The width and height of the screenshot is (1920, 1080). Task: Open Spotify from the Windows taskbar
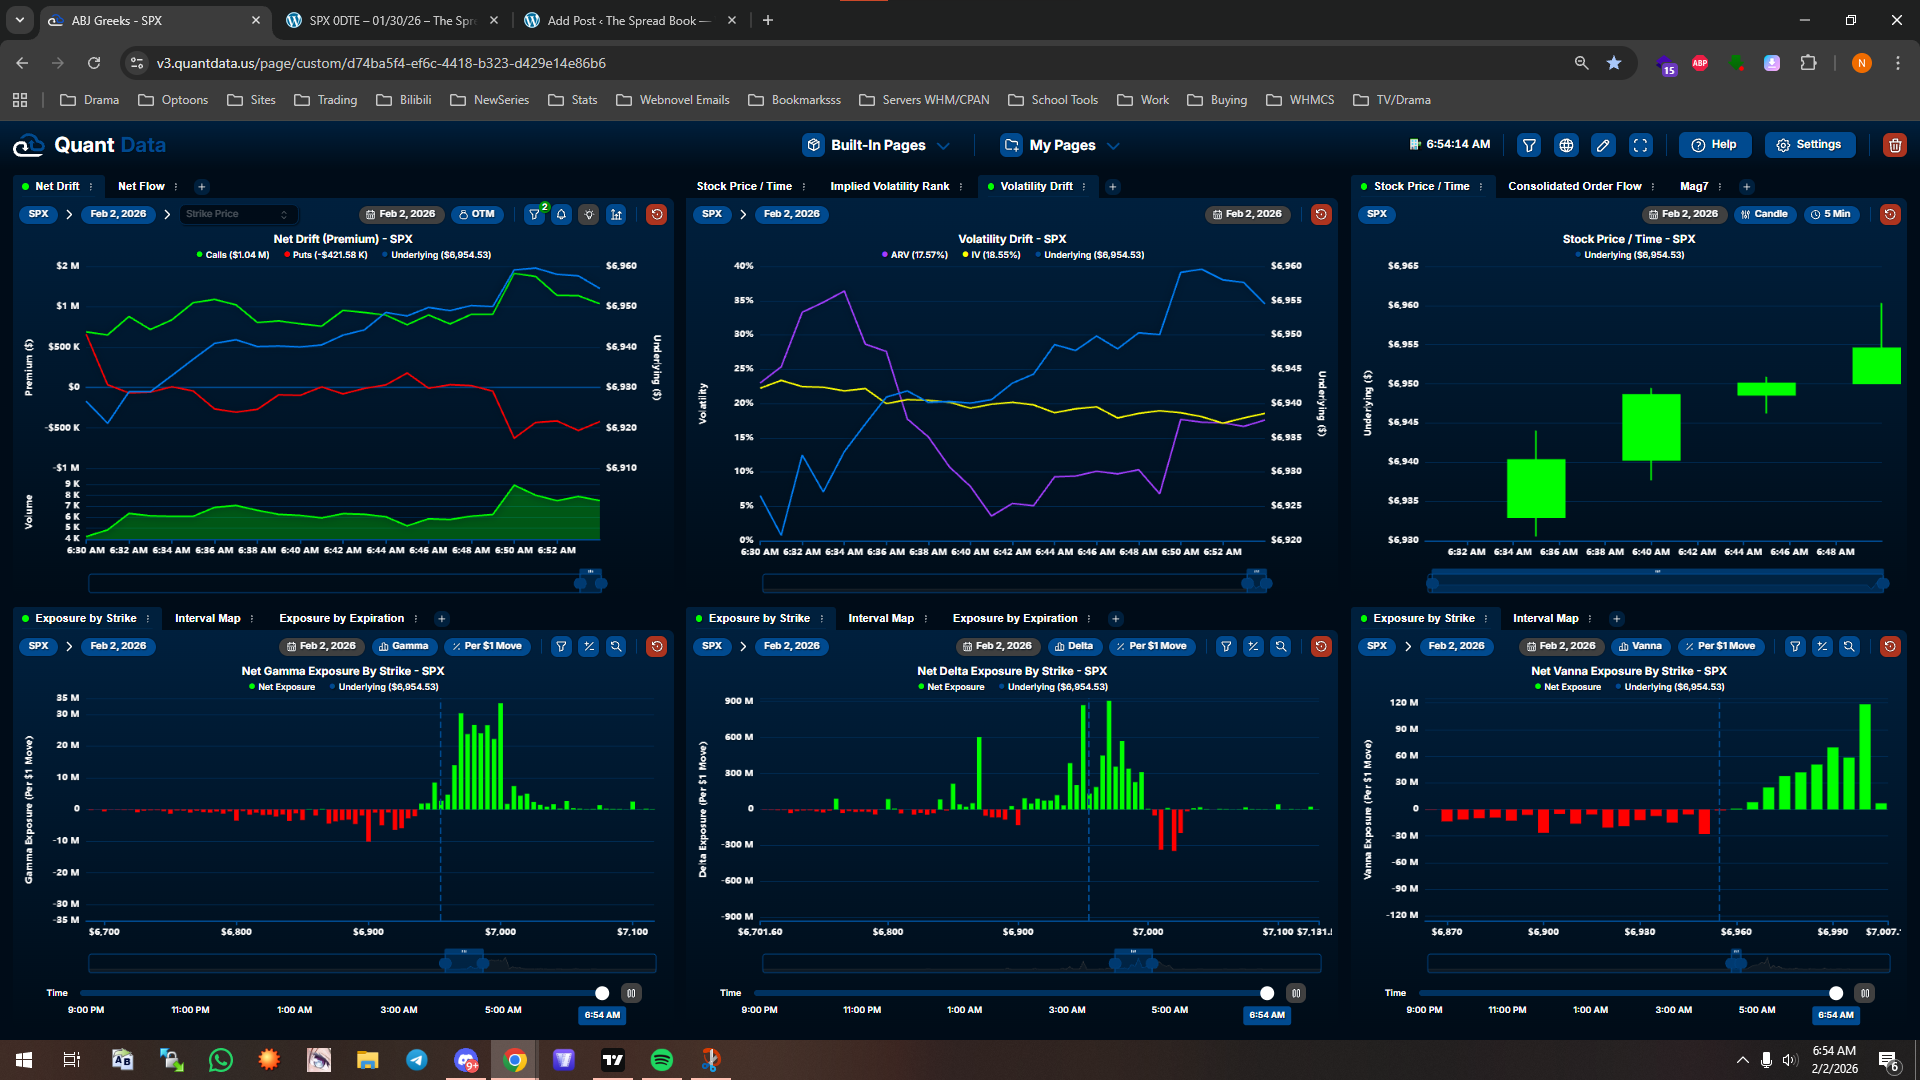pos(662,1060)
